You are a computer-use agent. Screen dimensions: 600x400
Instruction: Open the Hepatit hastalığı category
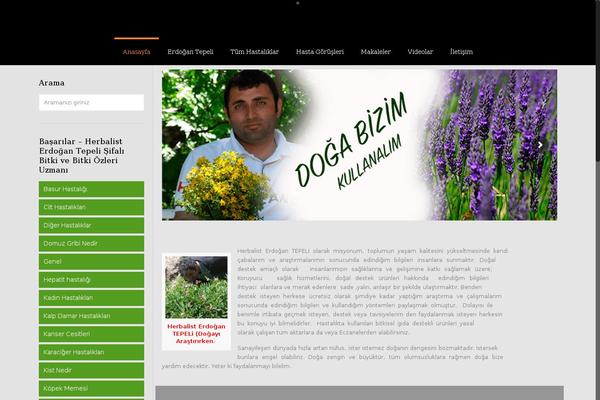point(91,280)
